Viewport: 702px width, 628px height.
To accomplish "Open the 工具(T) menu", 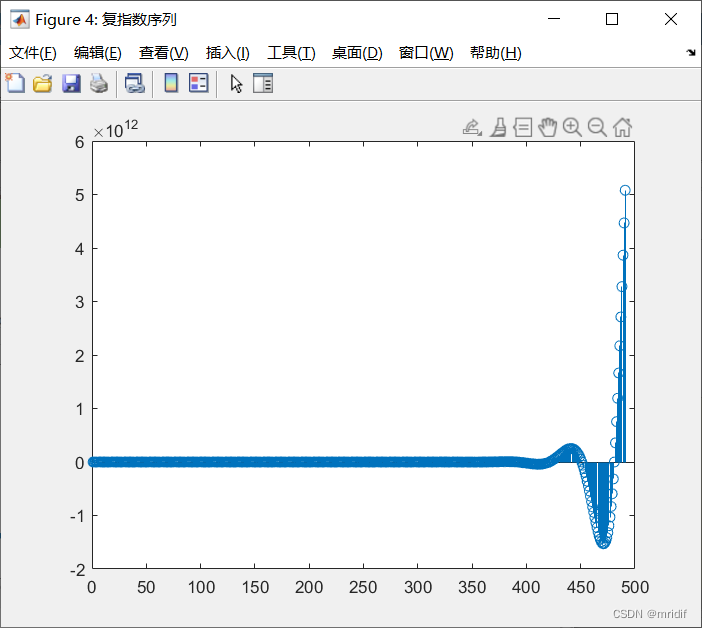I will click(291, 53).
